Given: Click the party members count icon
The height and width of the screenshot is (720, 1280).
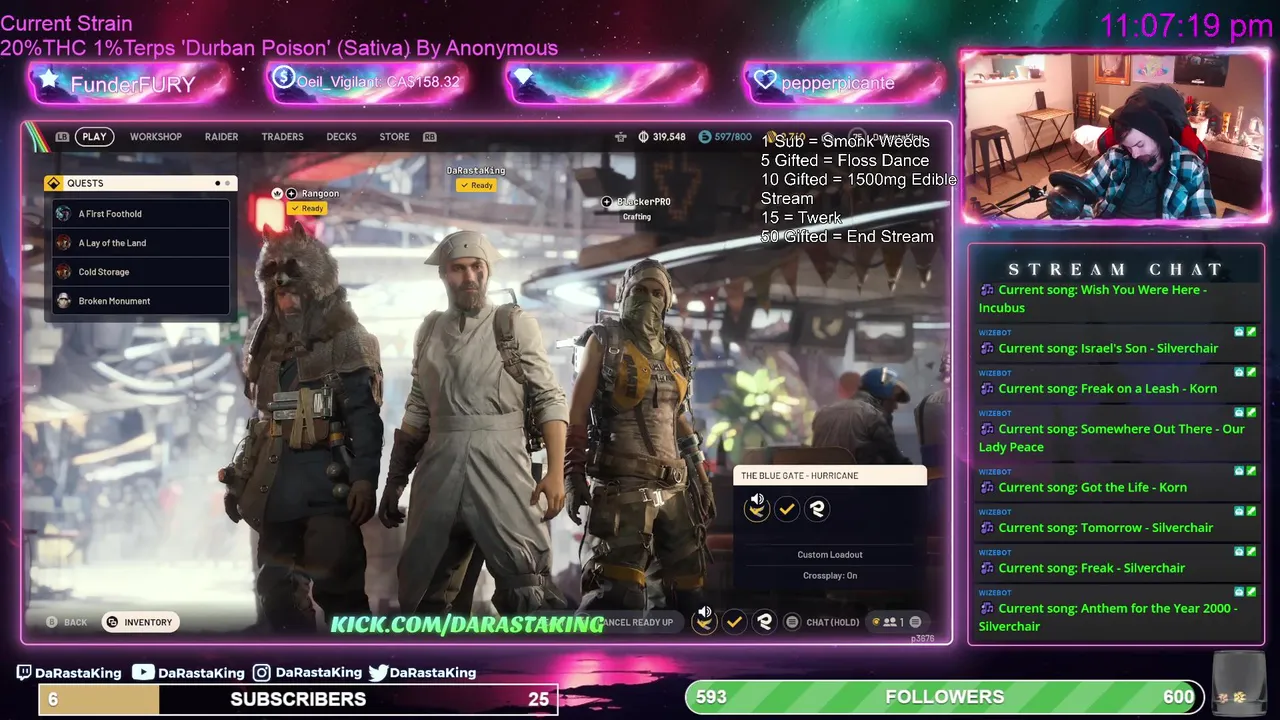Looking at the screenshot, I should (x=890, y=622).
